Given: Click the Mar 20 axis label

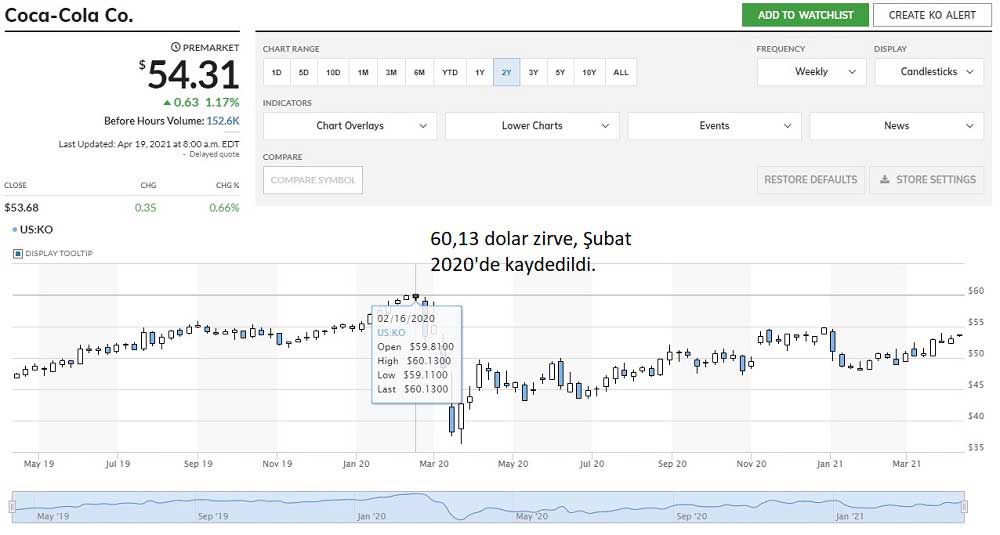Looking at the screenshot, I should pyautogui.click(x=434, y=464).
